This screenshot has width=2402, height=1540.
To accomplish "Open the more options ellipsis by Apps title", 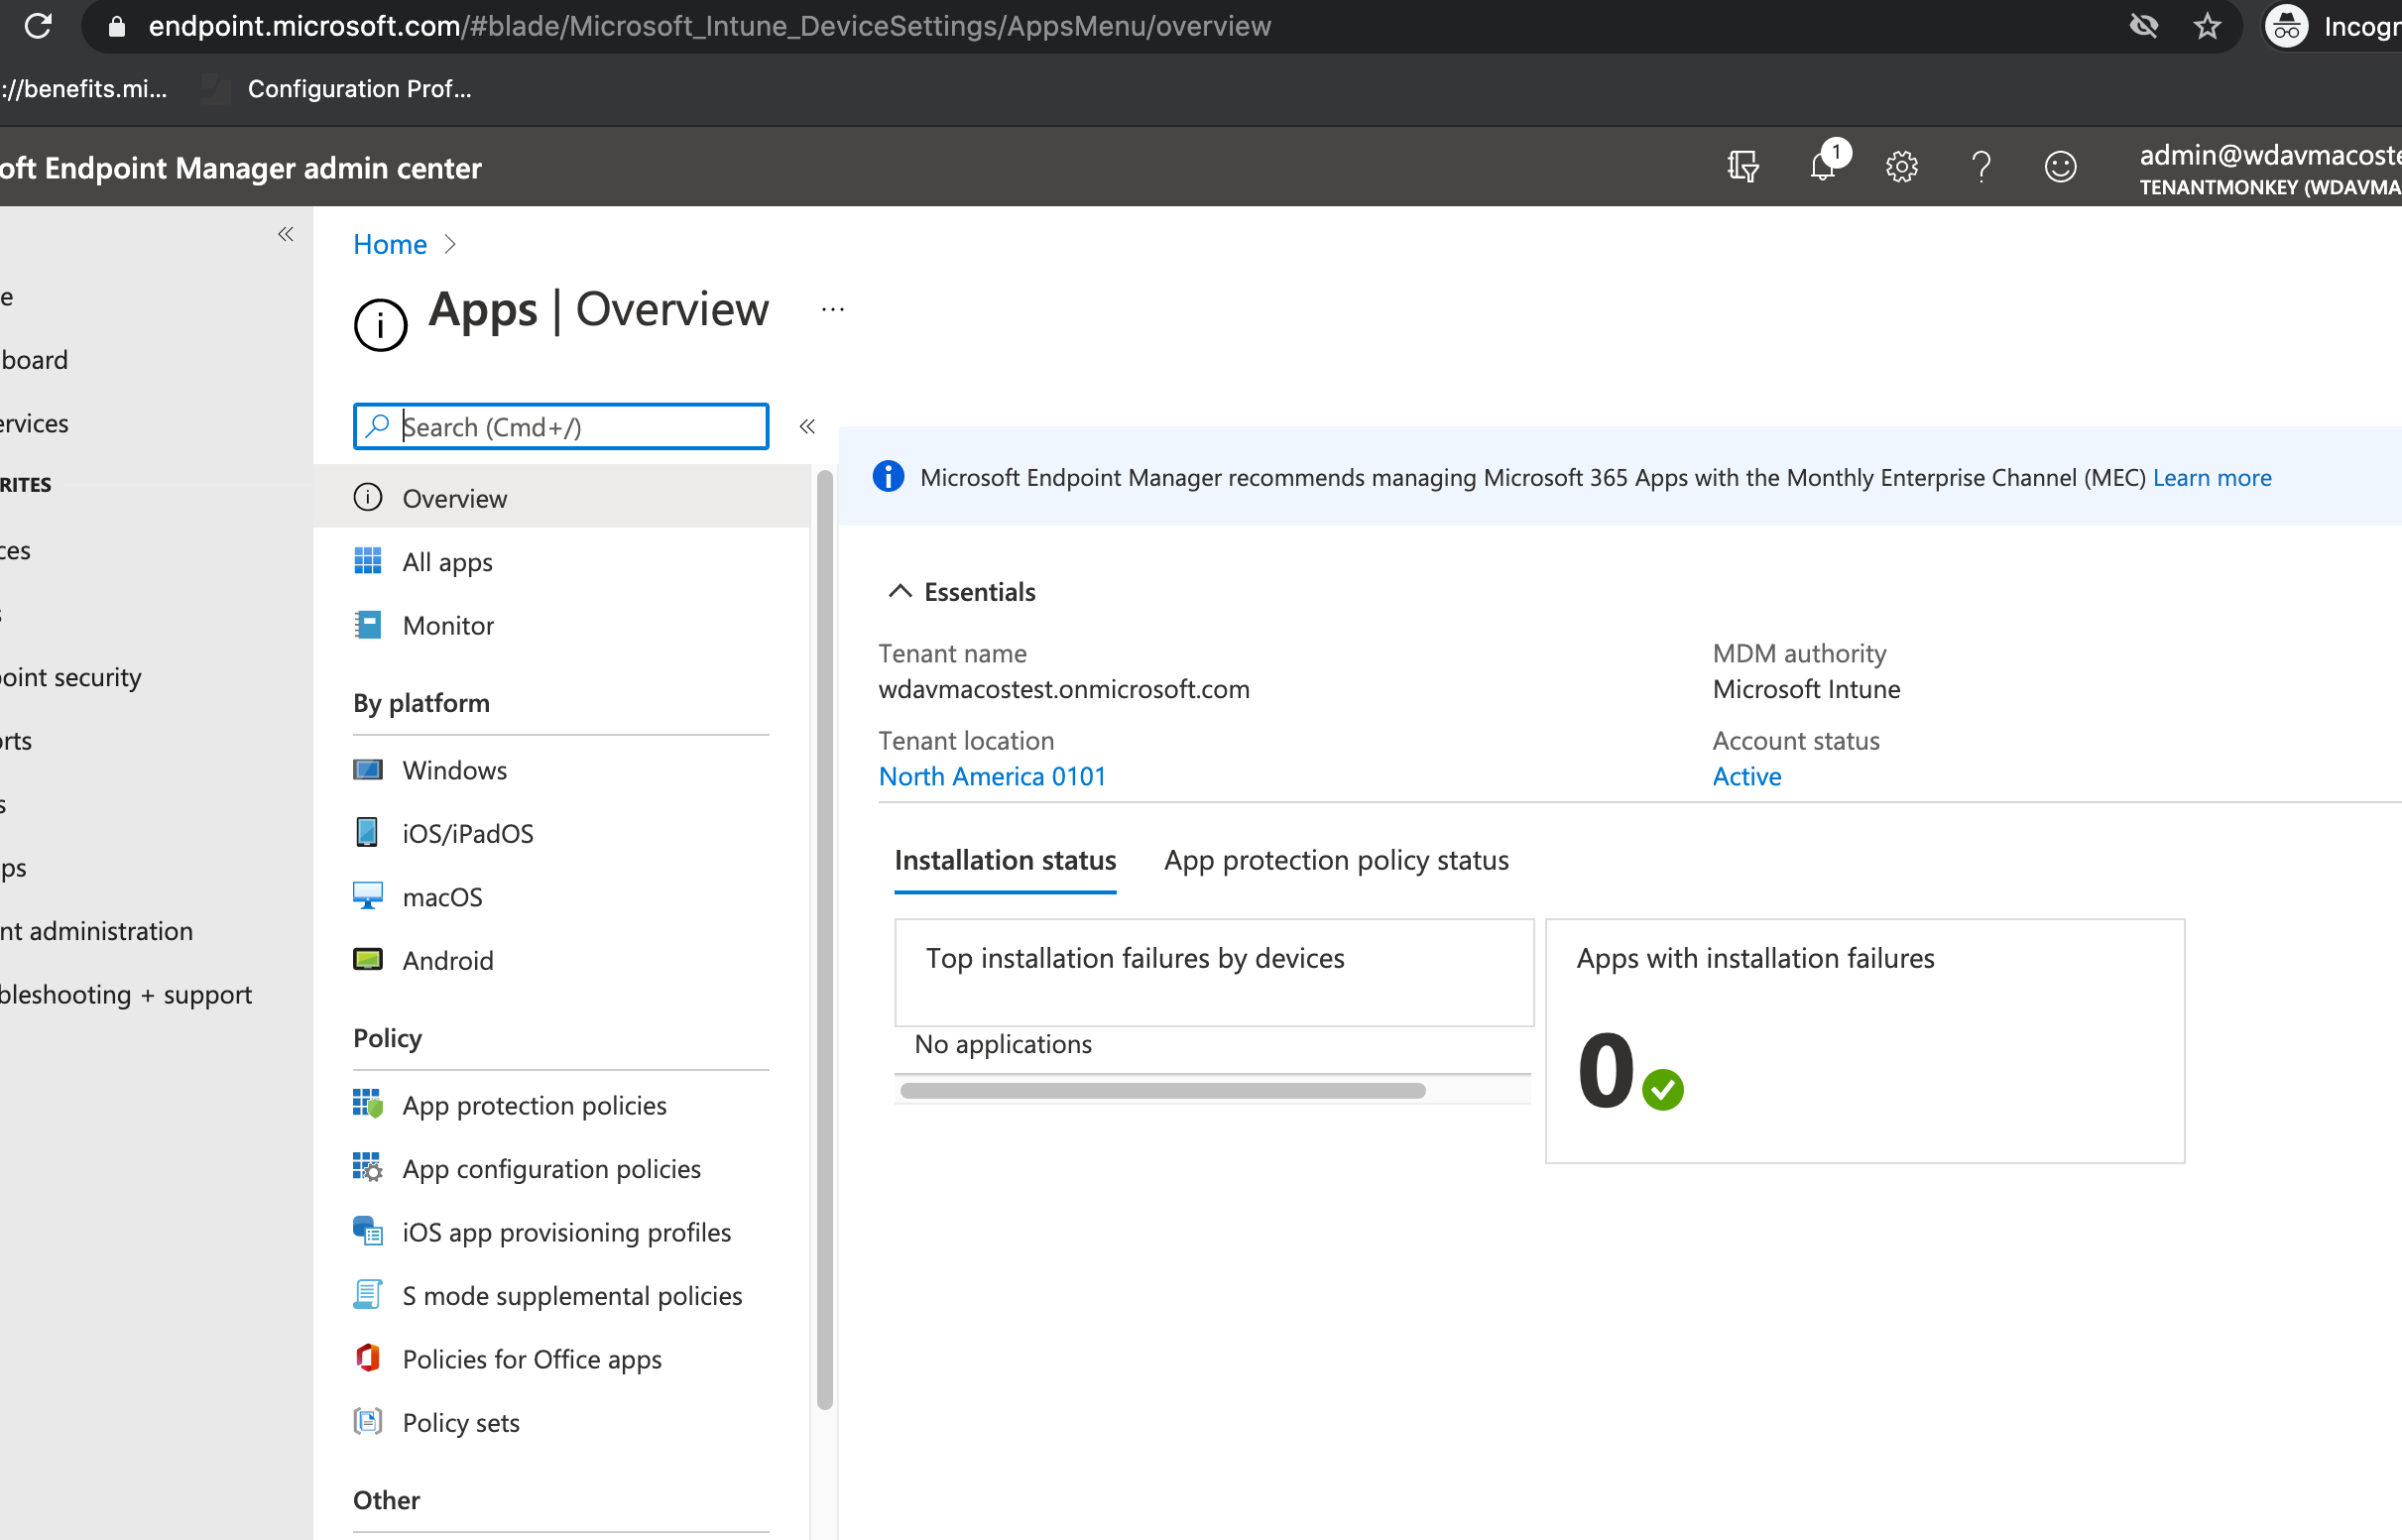I will tap(833, 310).
